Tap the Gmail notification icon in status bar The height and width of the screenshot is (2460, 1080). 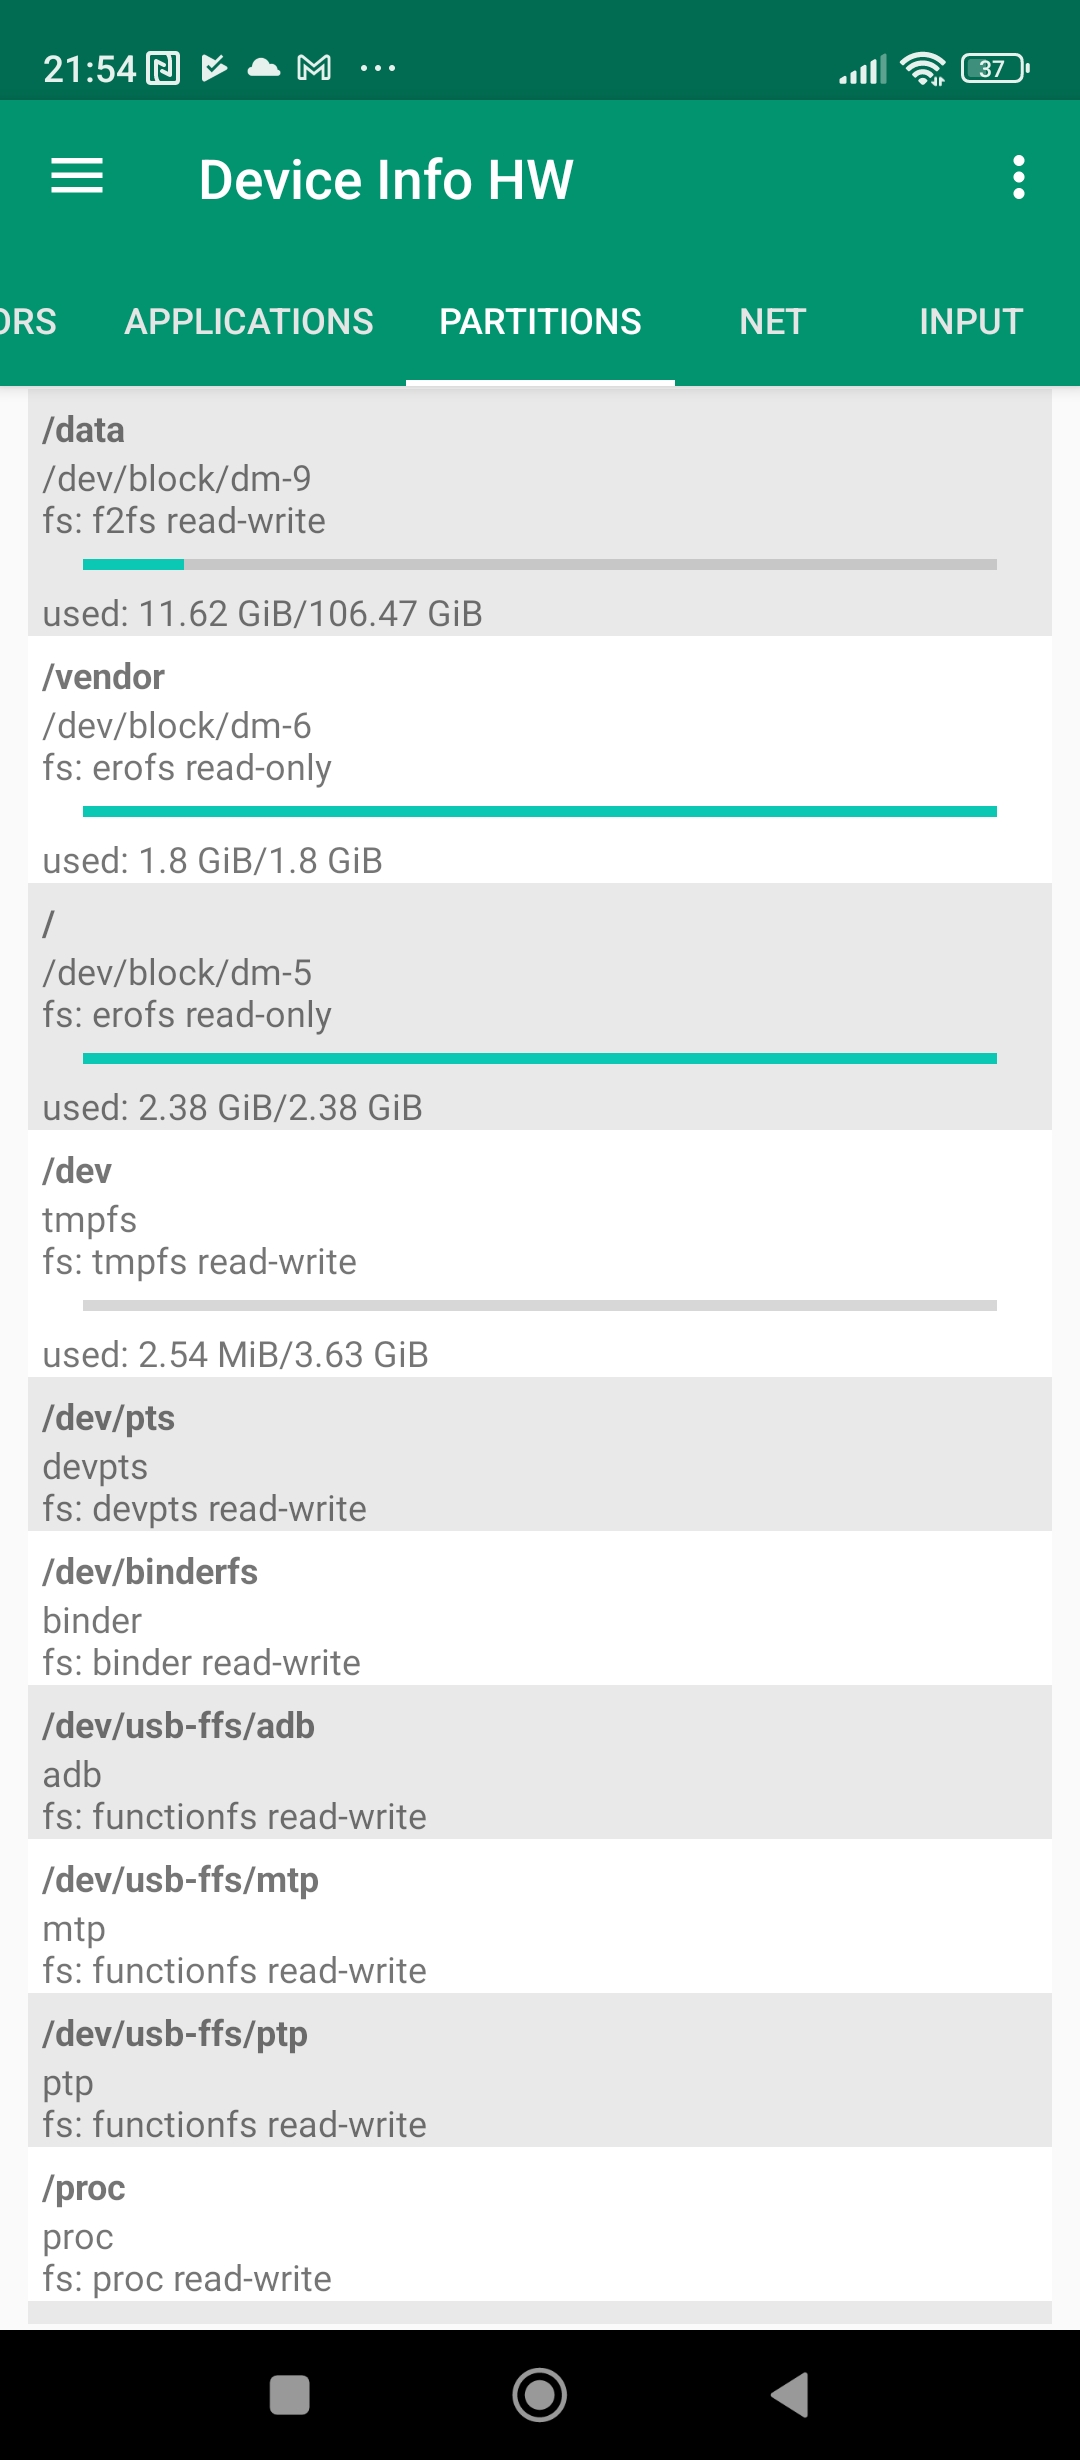[x=314, y=68]
